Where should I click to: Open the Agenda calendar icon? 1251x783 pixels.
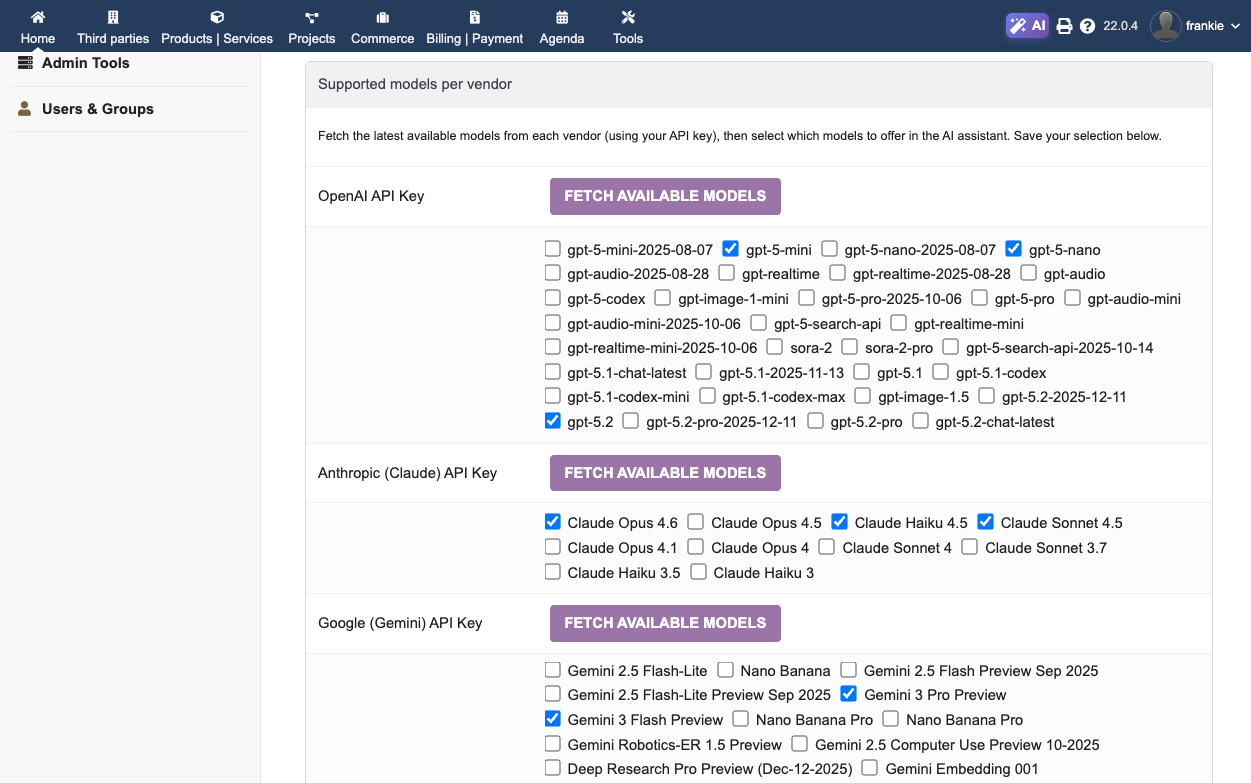[562, 17]
